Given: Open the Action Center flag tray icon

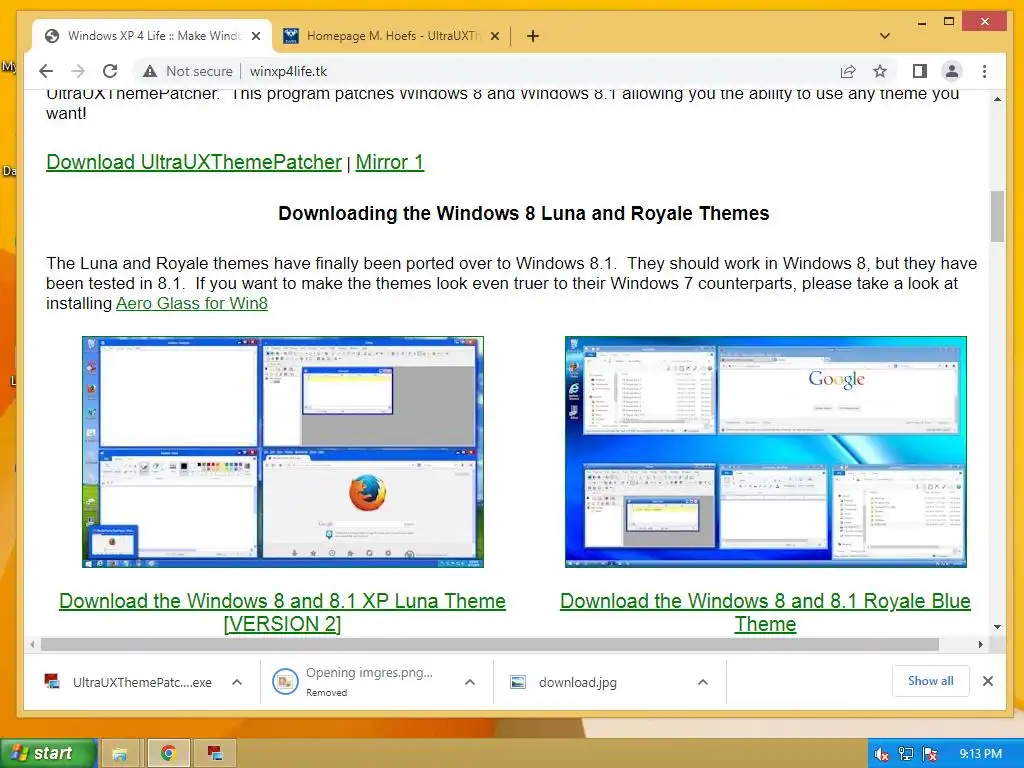Looking at the screenshot, I should [x=930, y=754].
